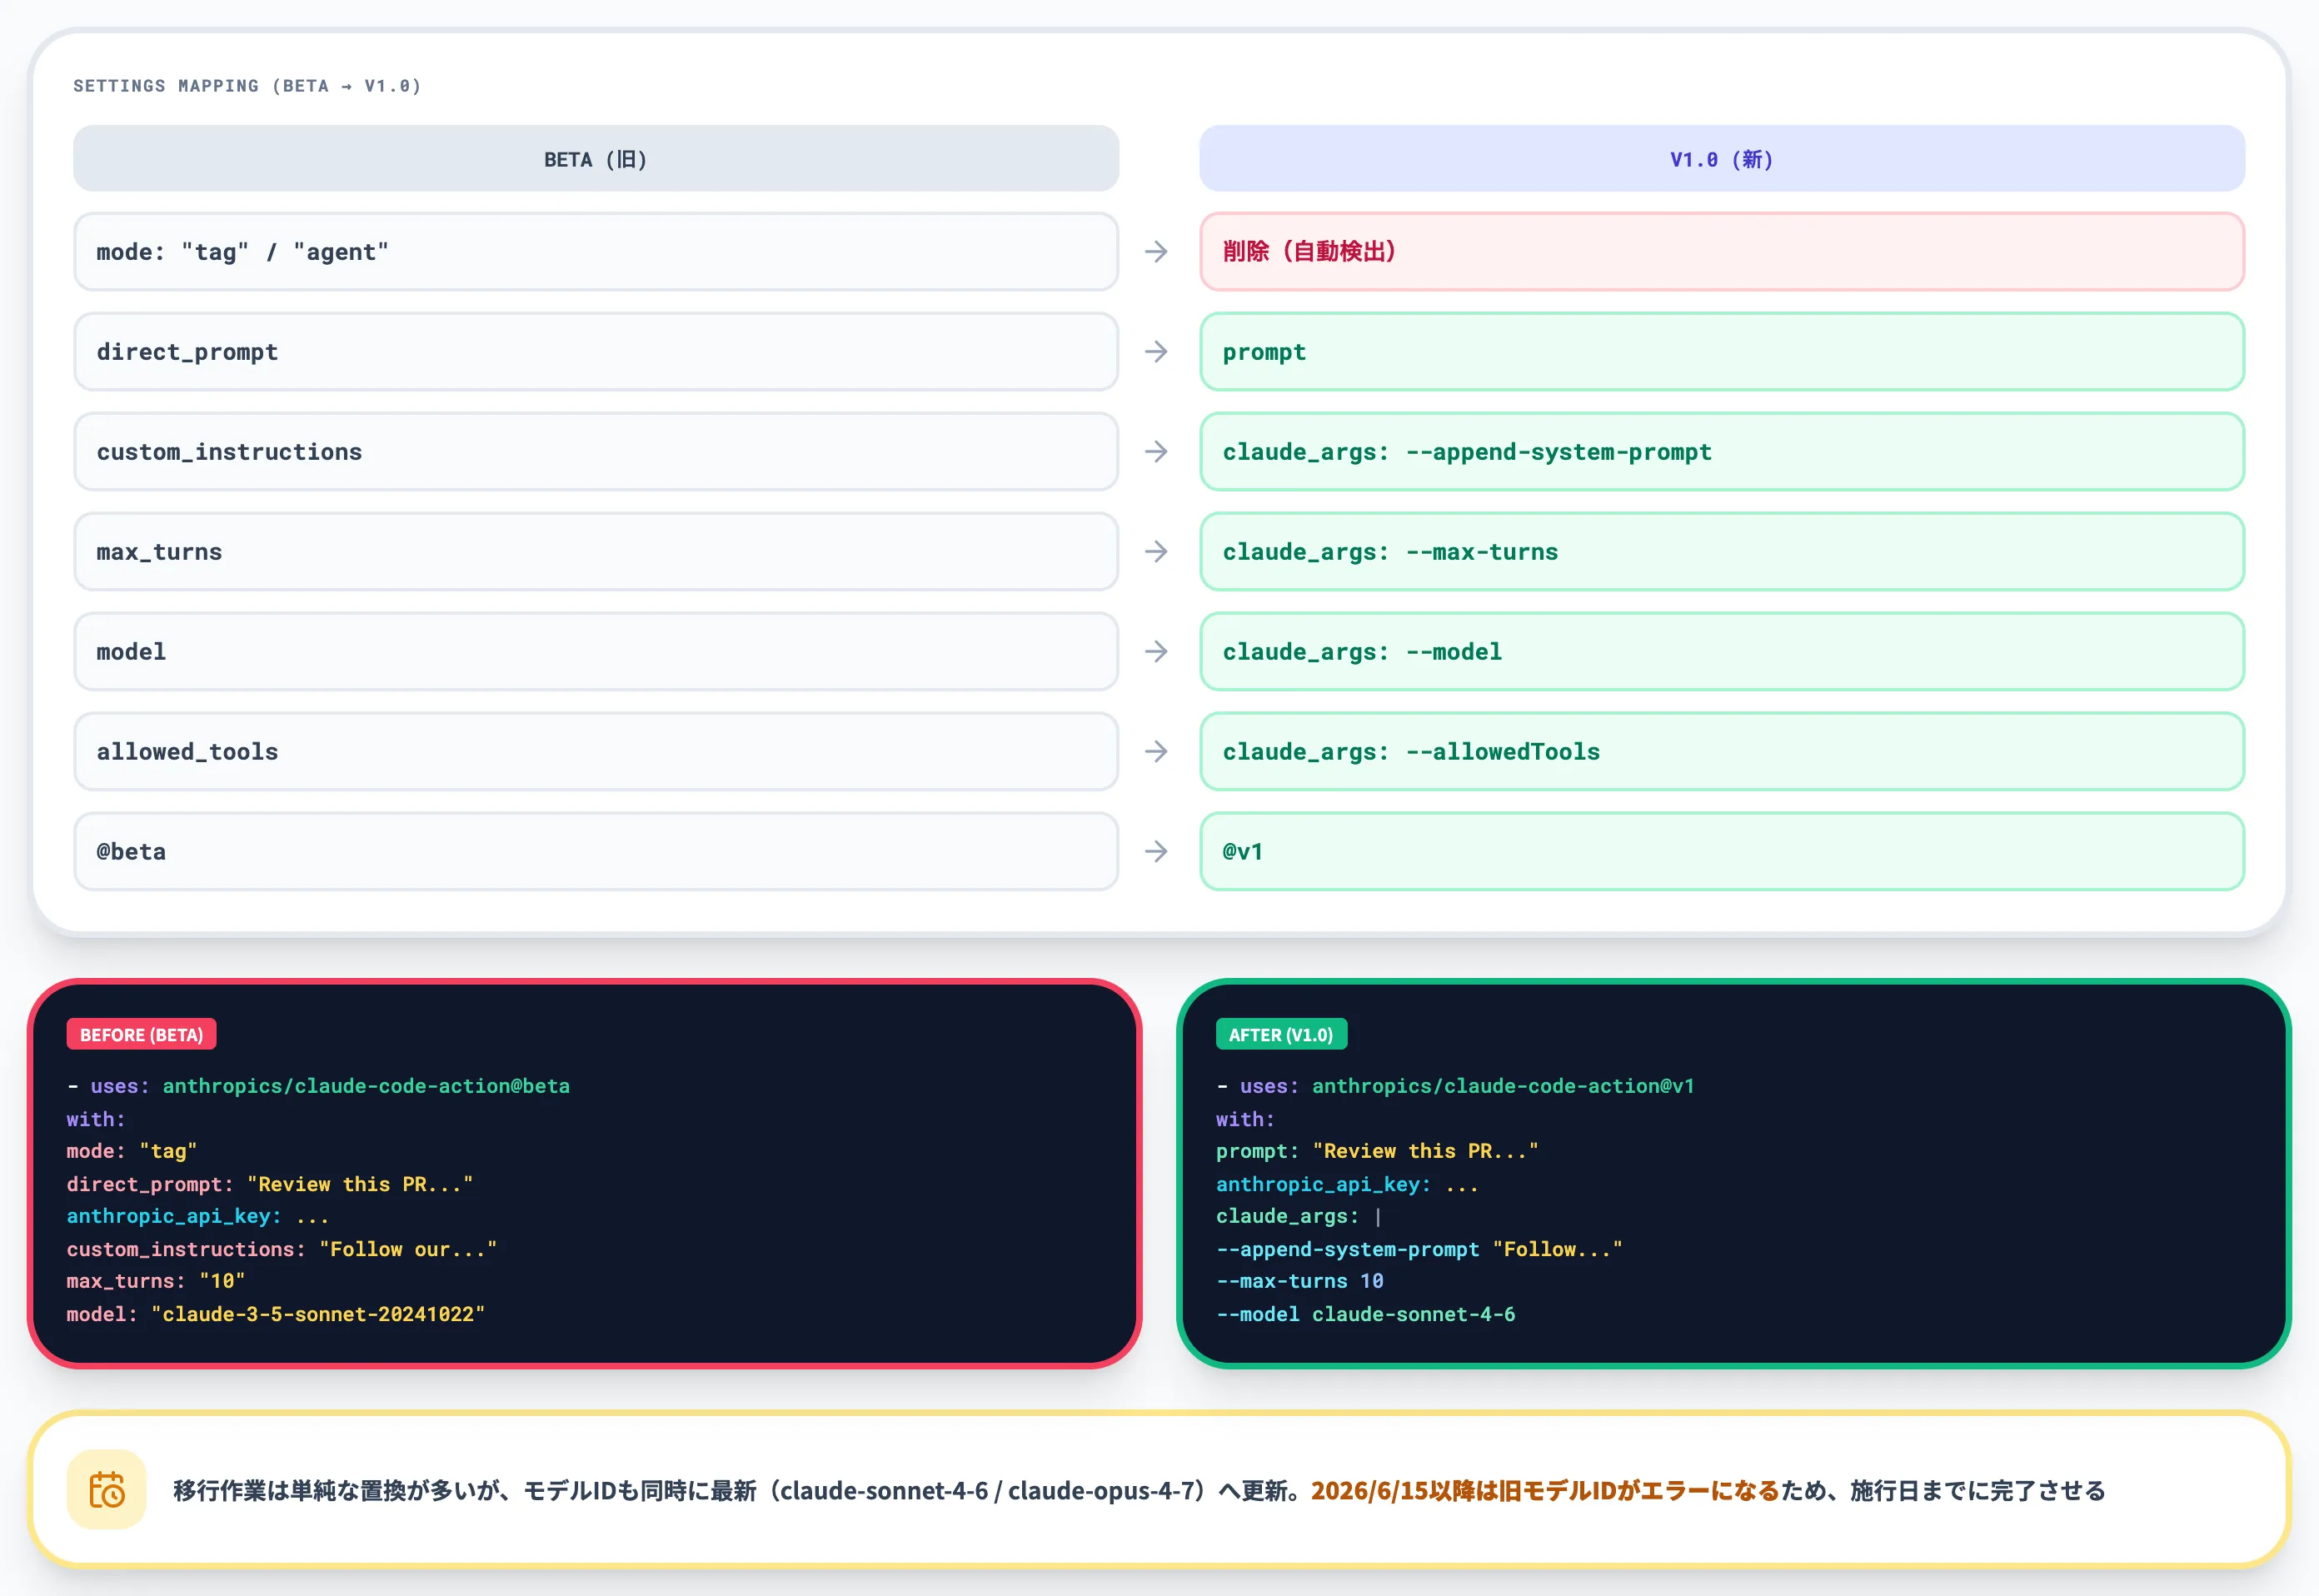Select the "model" cell in the BETA column
Screen dimensions: 2319x1596
(596, 652)
